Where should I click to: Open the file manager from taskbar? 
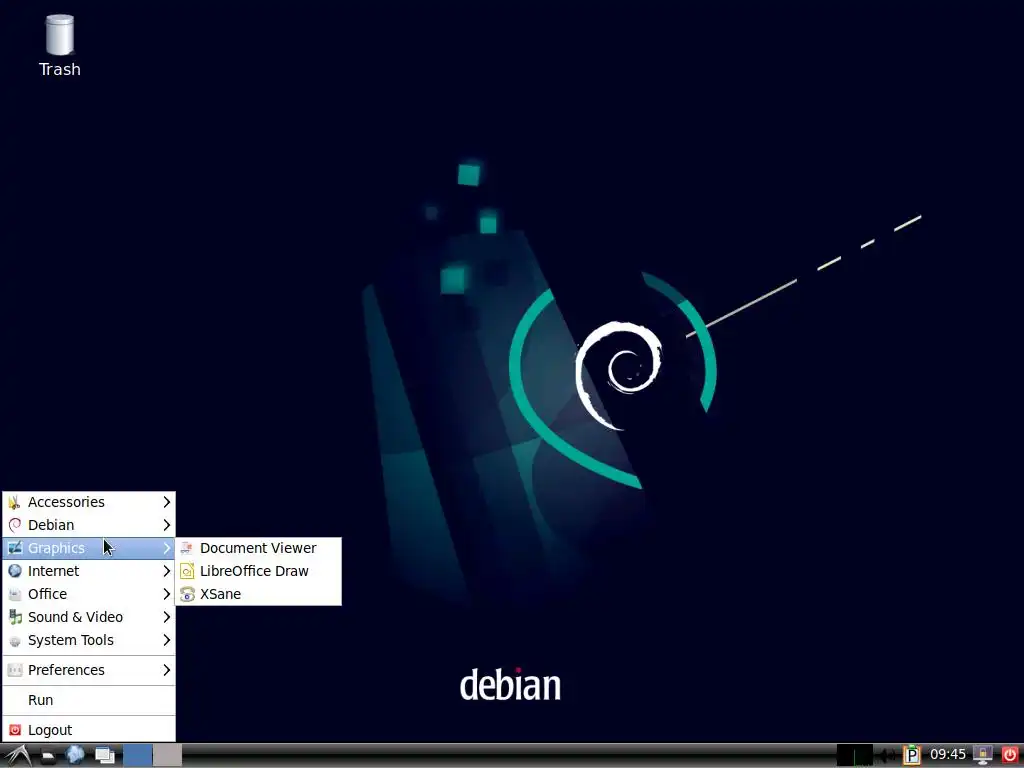(47, 756)
